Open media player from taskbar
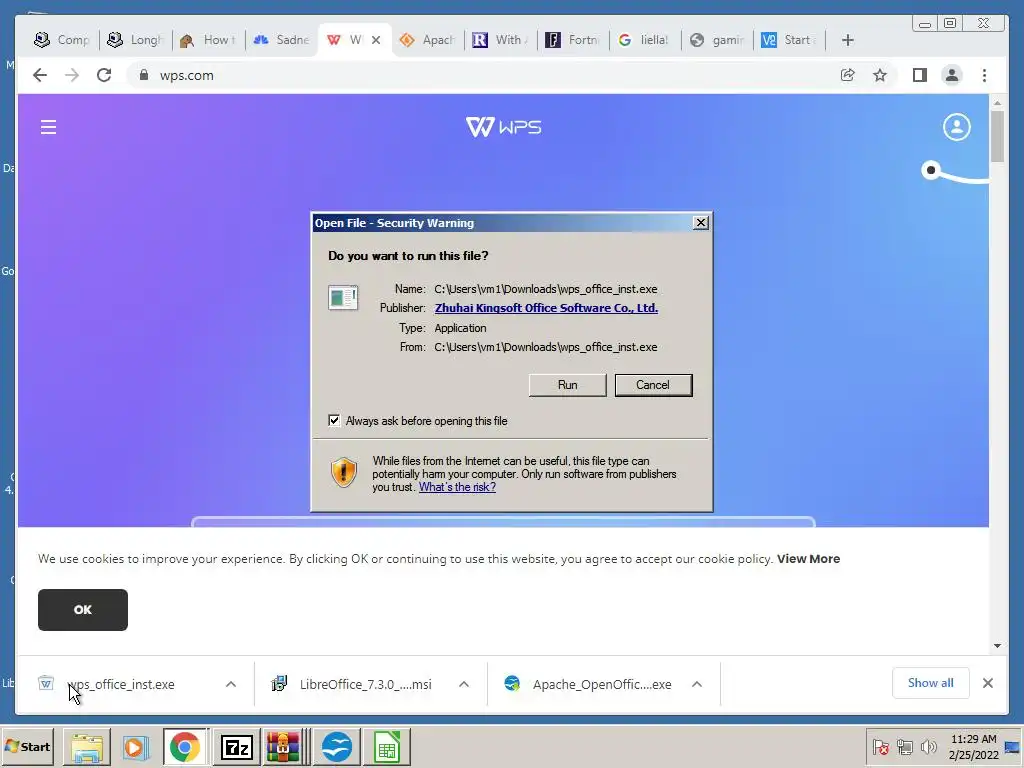This screenshot has width=1024, height=768. point(136,746)
